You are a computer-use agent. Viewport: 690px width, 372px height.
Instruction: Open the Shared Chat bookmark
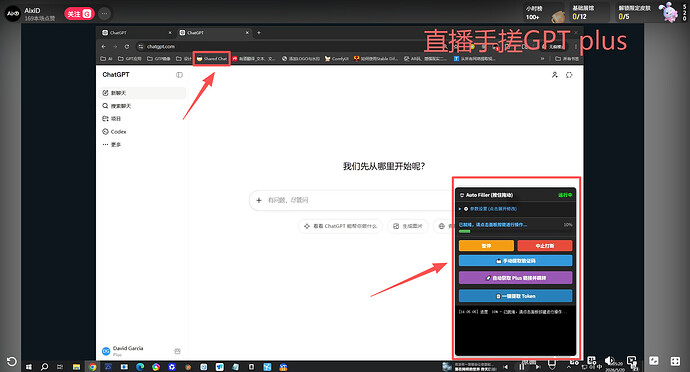[x=212, y=59]
